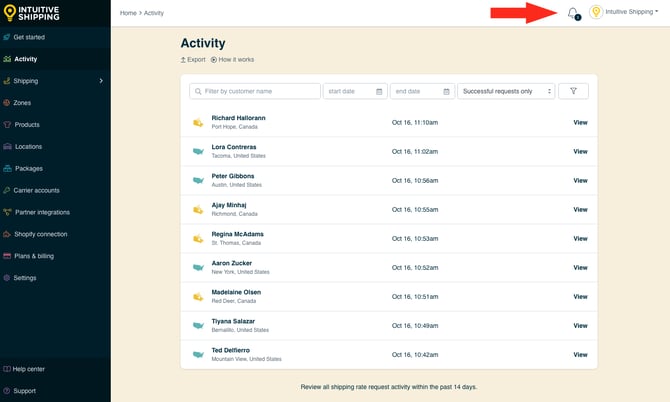Click US map icon beside Ted Delfierro
The image size is (670, 402).
[x=198, y=355]
